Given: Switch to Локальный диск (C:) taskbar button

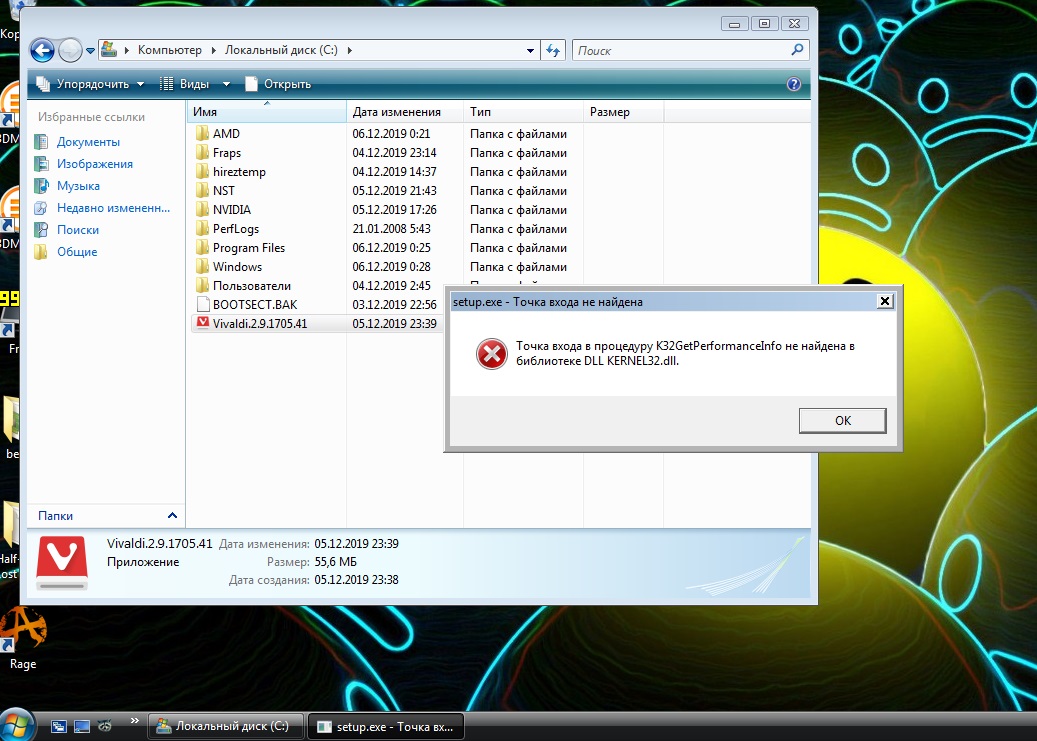Looking at the screenshot, I should pos(226,726).
